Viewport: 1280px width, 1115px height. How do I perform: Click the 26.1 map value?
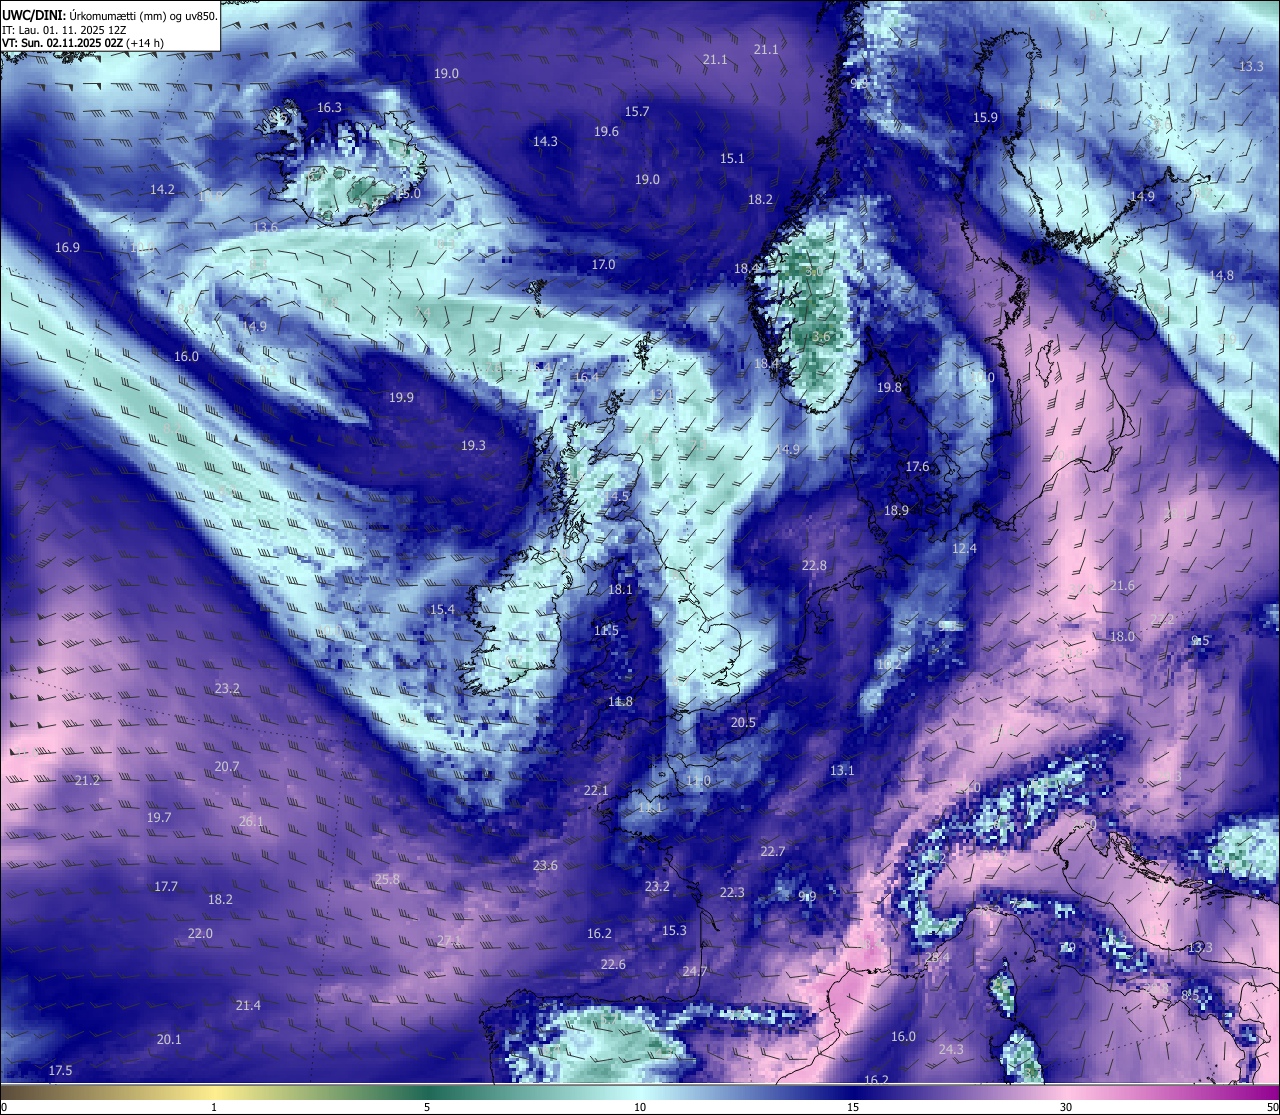(x=251, y=822)
